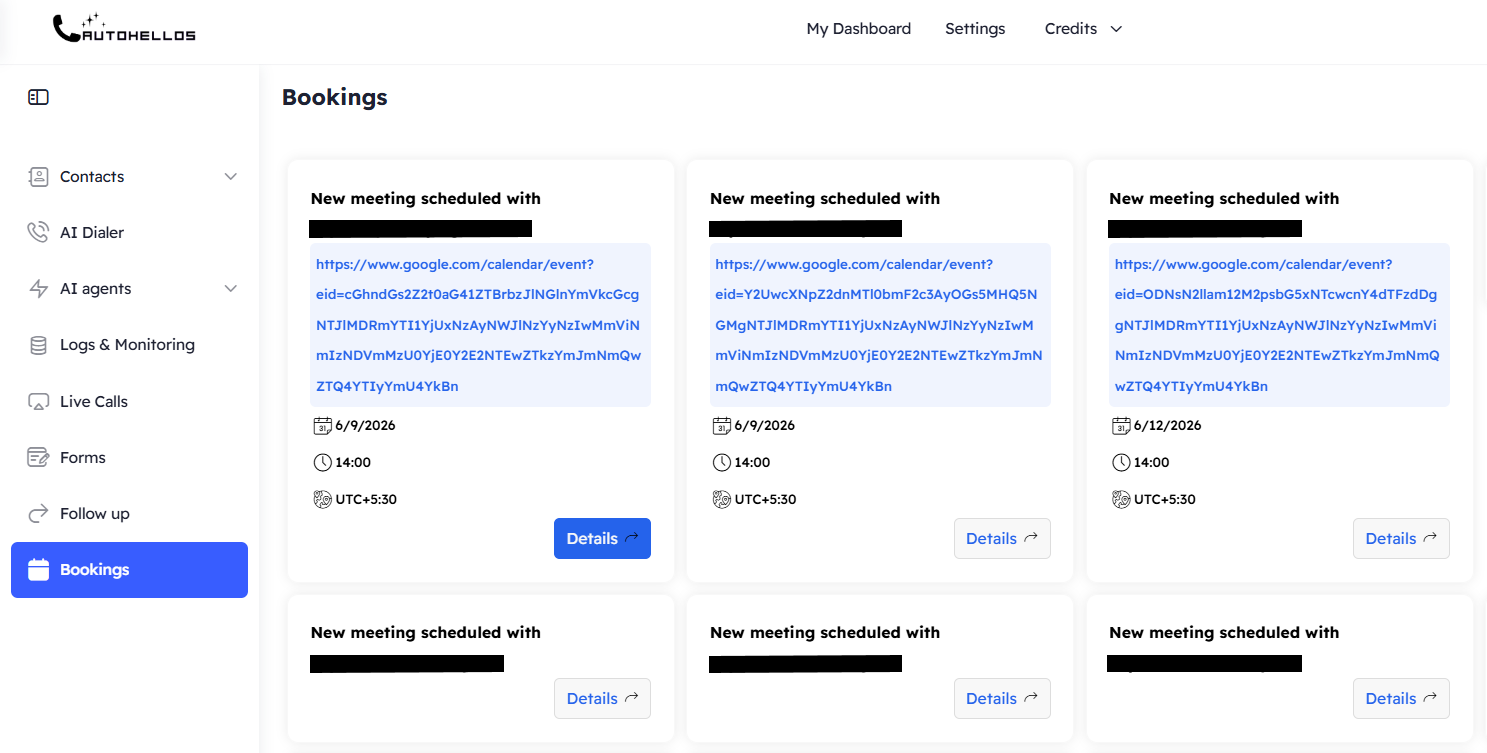Click the Bookings calendar icon in sidebar

[38, 570]
